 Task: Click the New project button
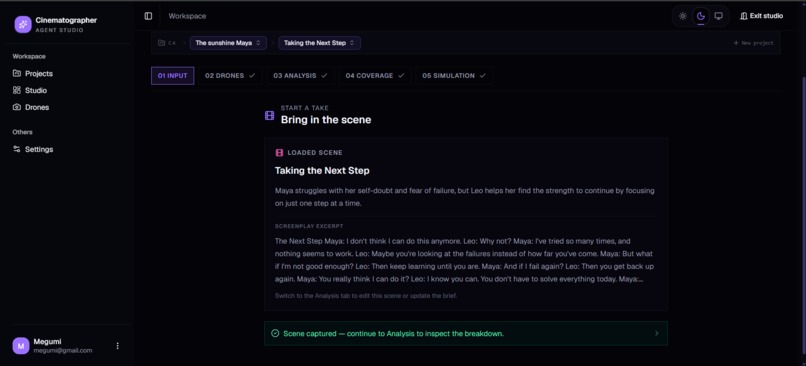753,43
